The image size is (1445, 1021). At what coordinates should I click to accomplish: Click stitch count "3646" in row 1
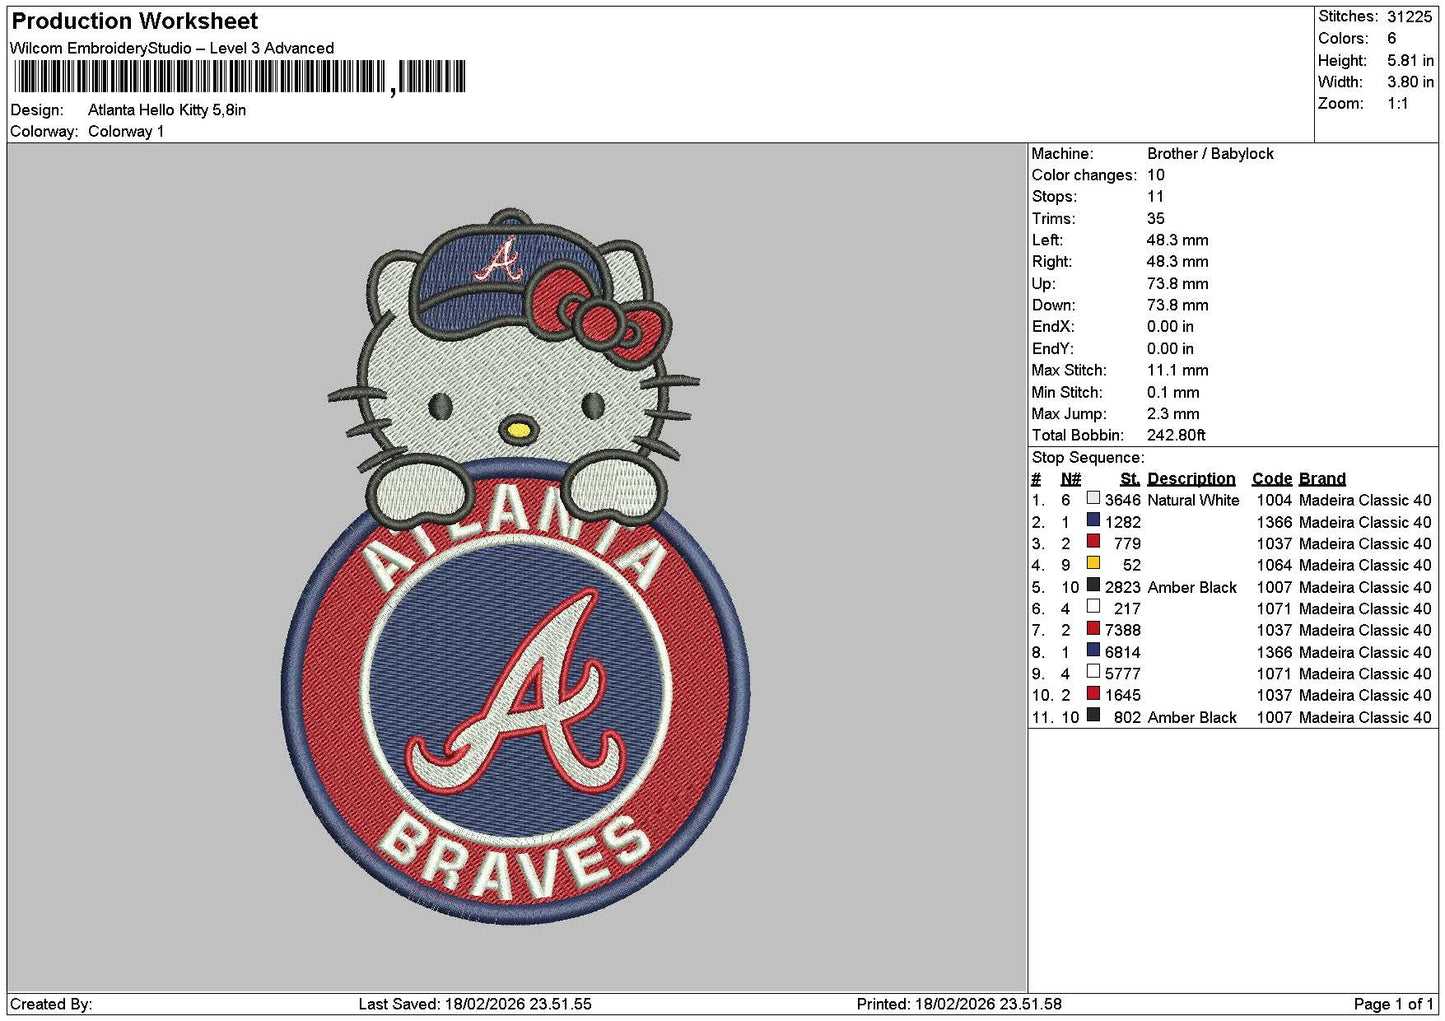tap(1123, 500)
